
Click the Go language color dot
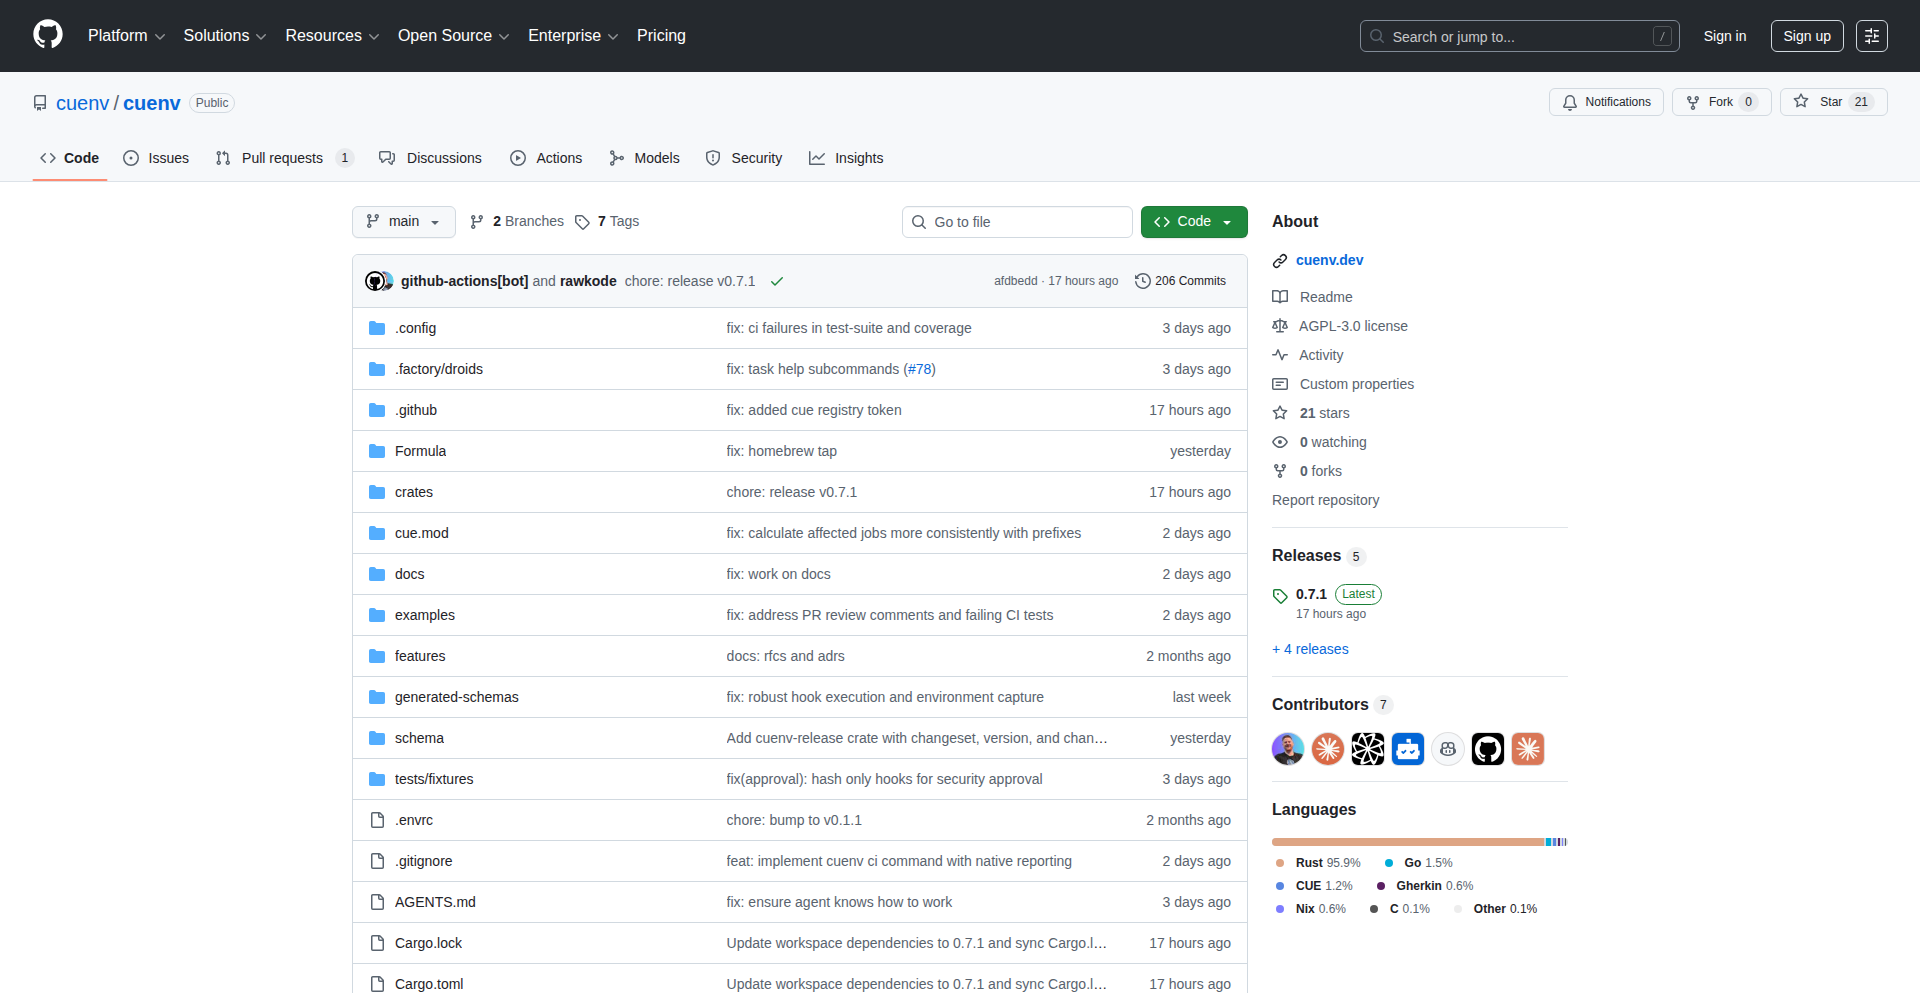[1389, 863]
